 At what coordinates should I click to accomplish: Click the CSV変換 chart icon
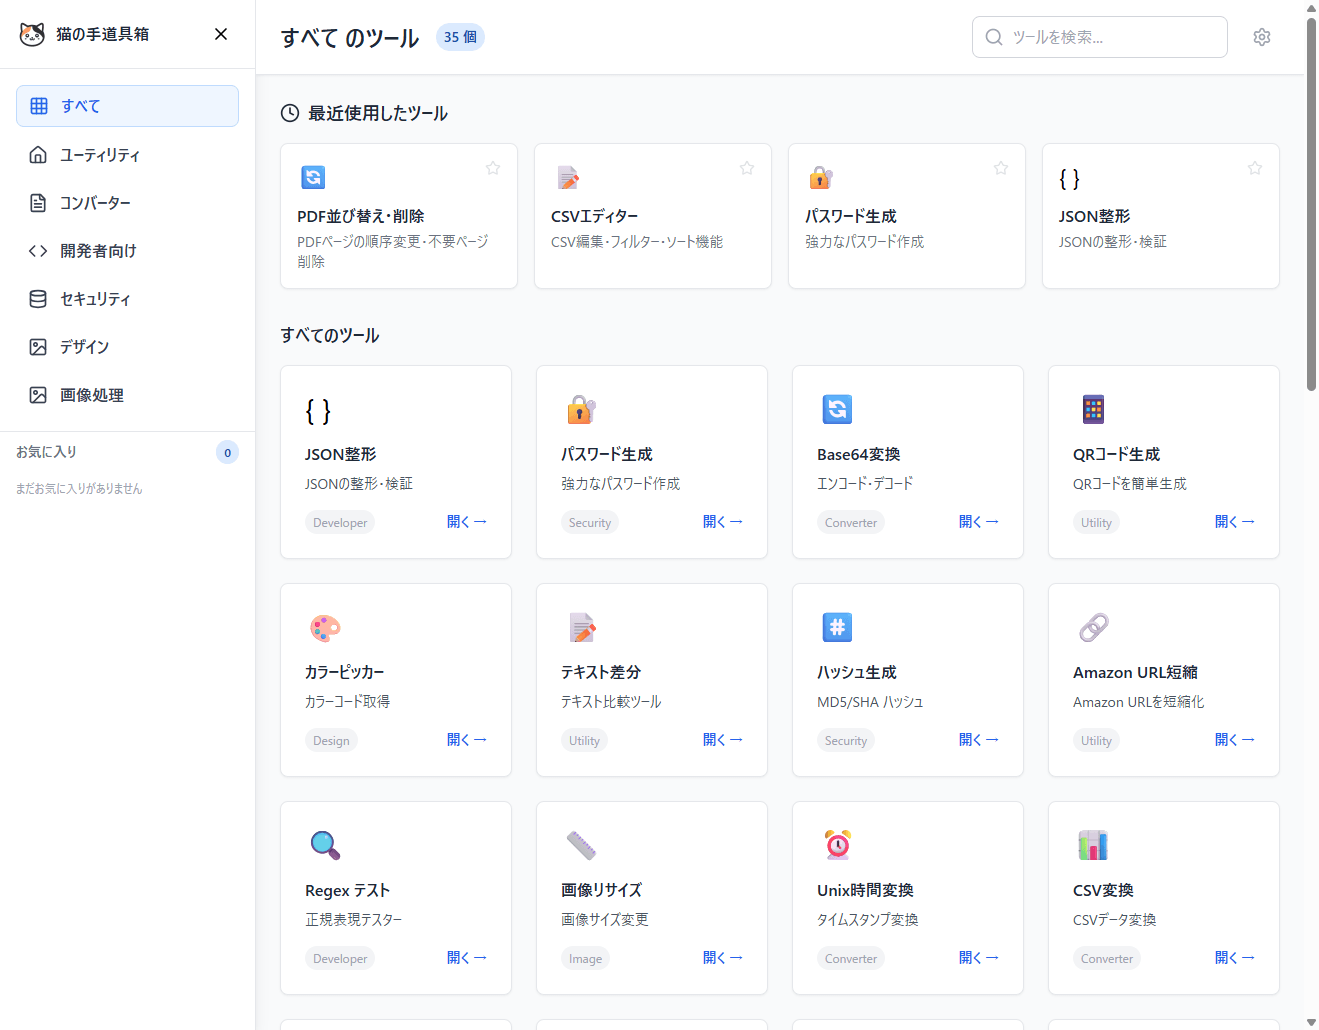(1093, 845)
